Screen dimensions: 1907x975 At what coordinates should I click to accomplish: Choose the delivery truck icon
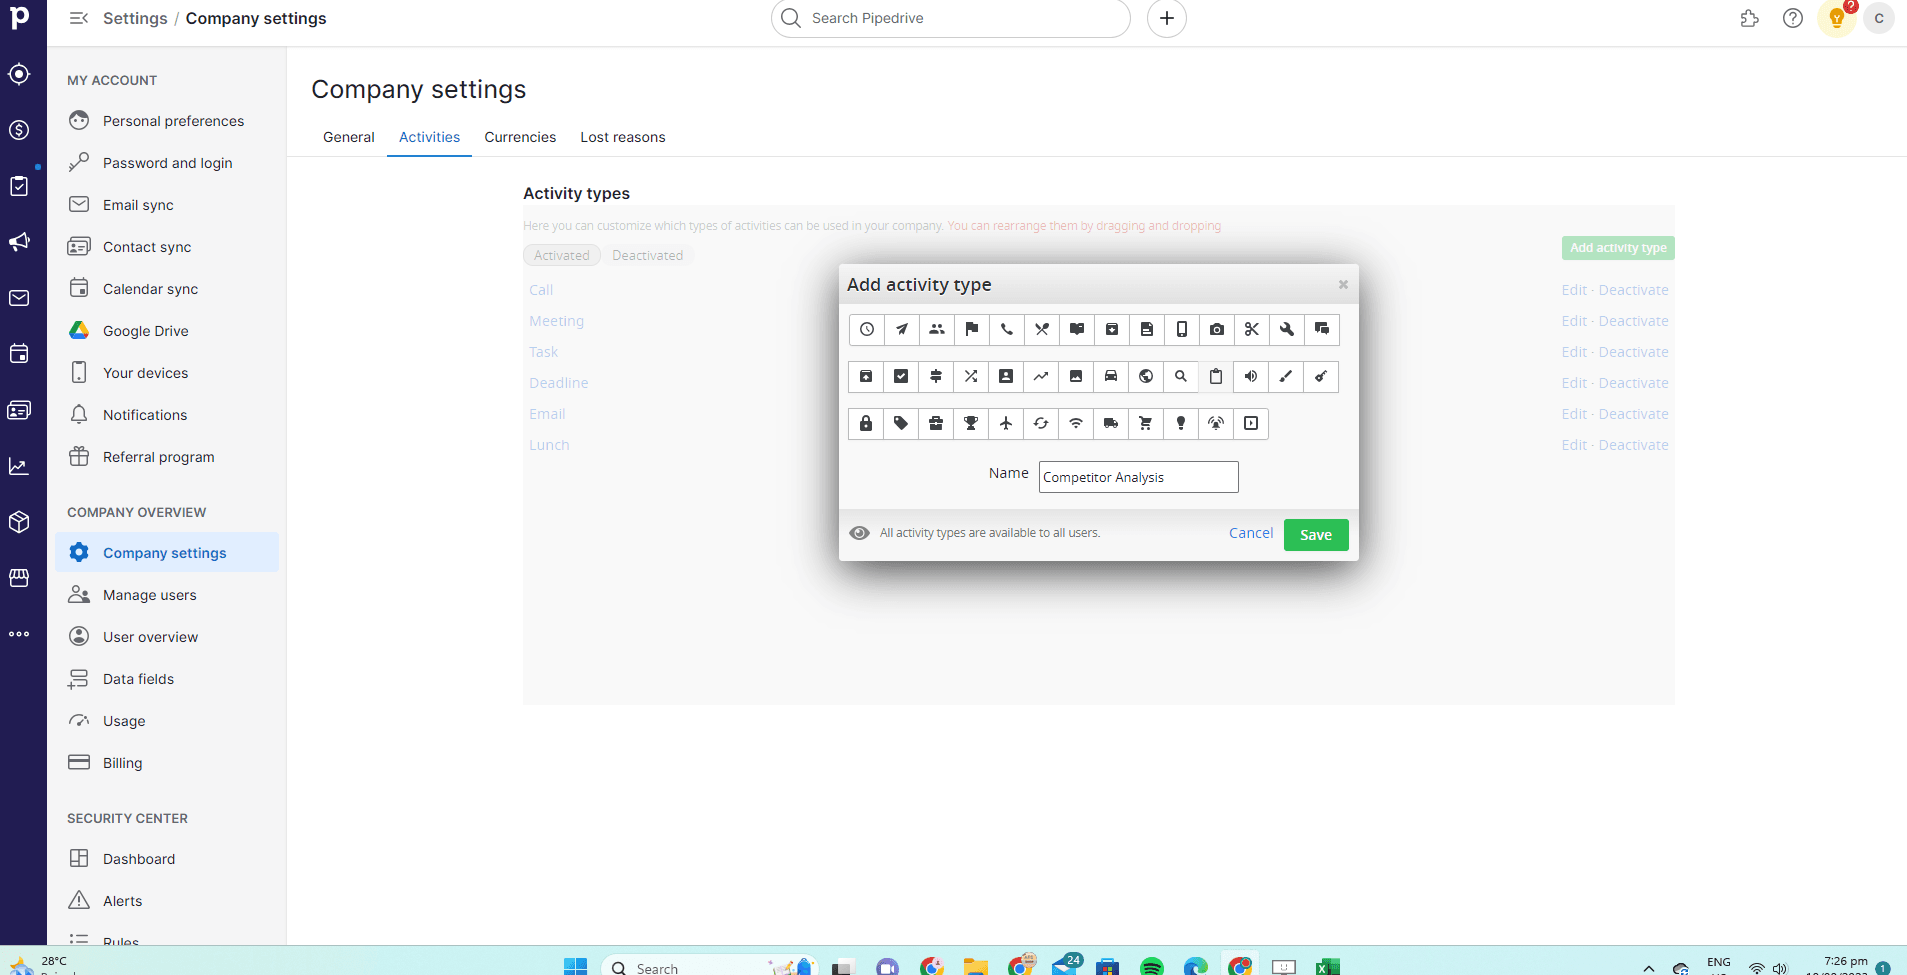1111,423
